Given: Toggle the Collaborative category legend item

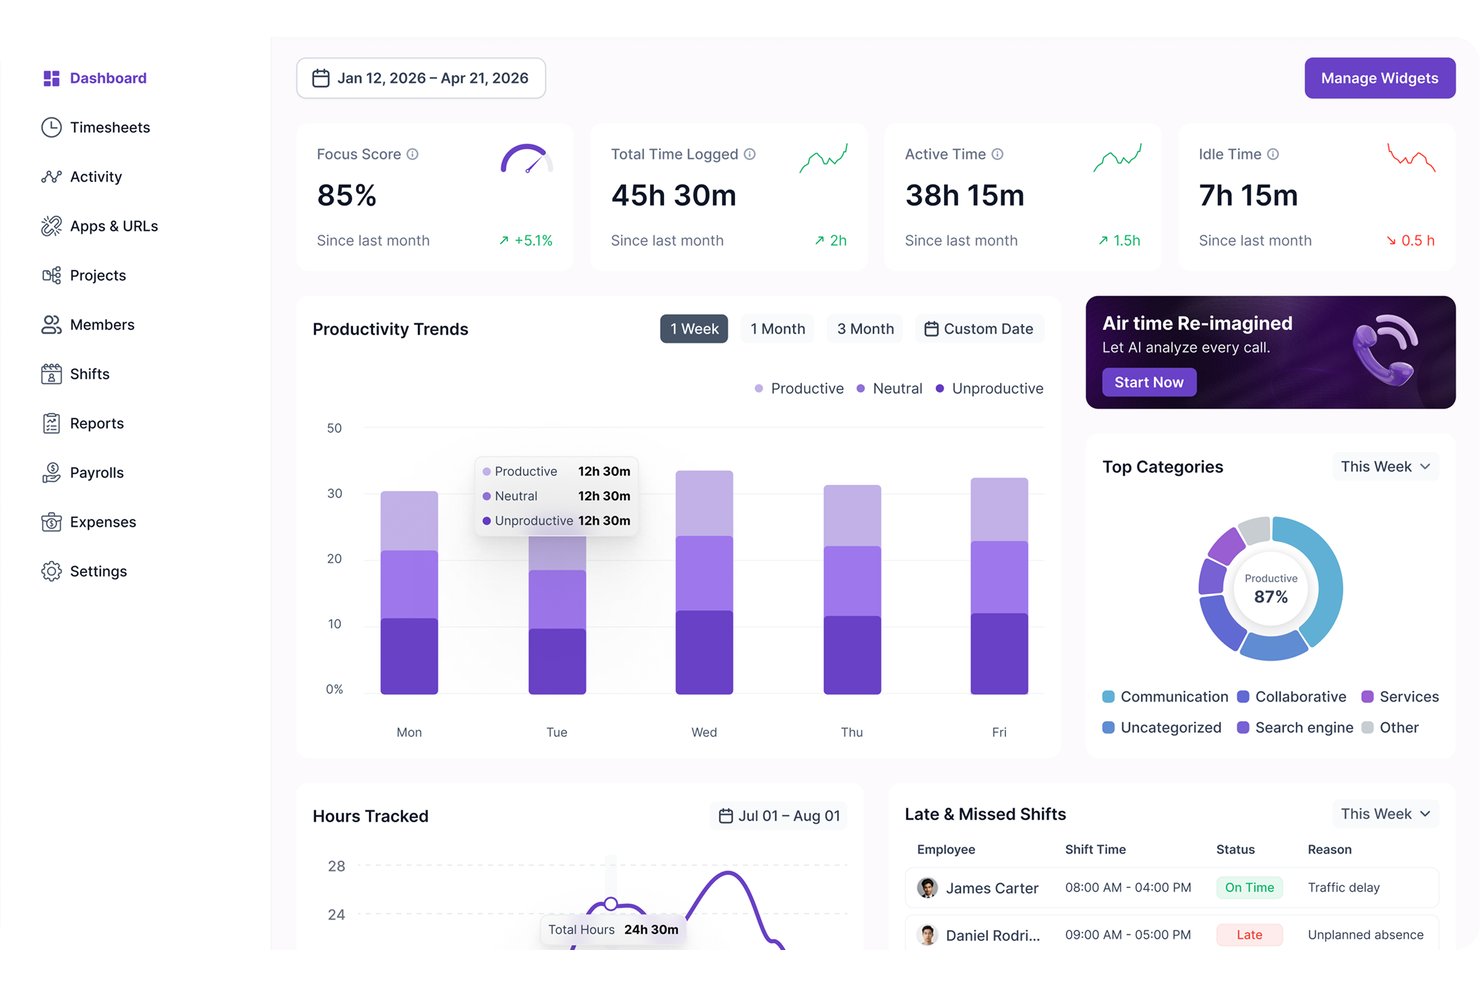Looking at the screenshot, I should click(1292, 697).
